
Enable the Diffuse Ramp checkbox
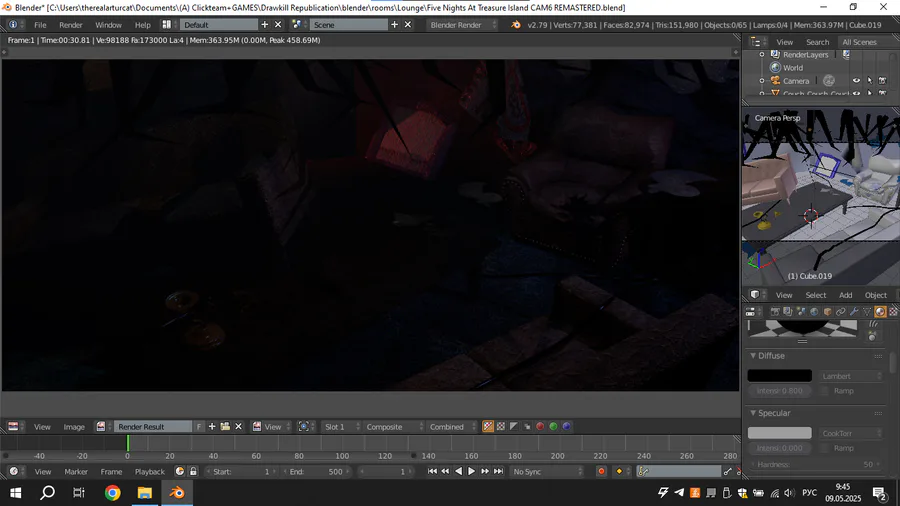[825, 391]
